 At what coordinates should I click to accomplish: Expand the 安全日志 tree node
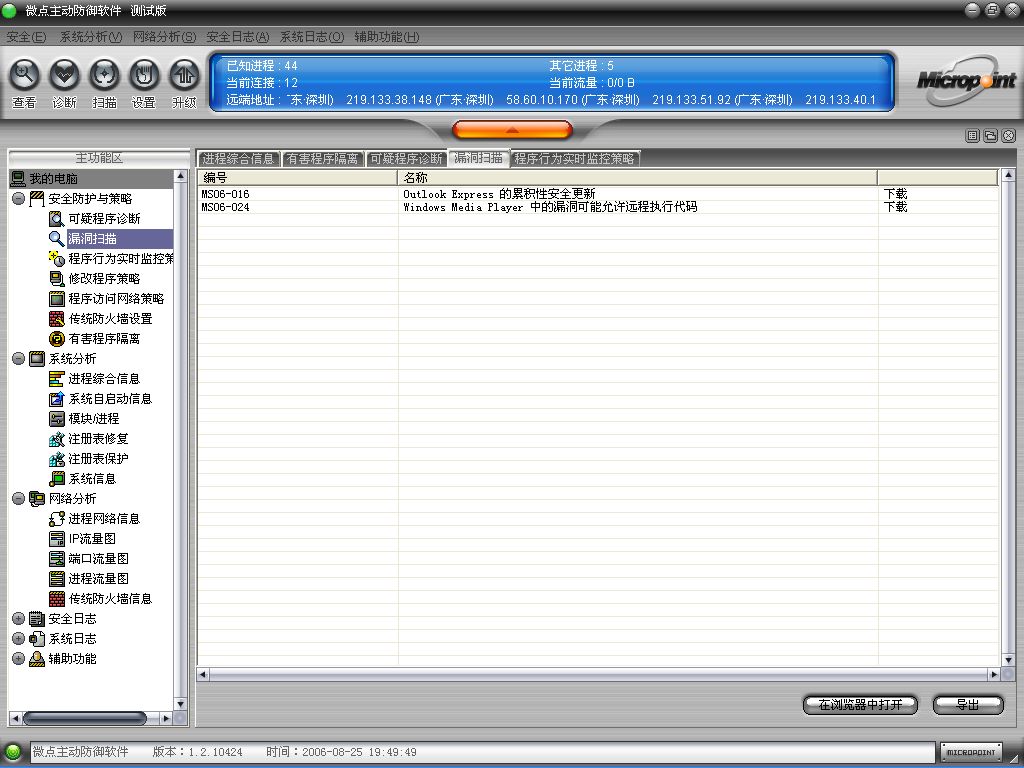[x=18, y=618]
